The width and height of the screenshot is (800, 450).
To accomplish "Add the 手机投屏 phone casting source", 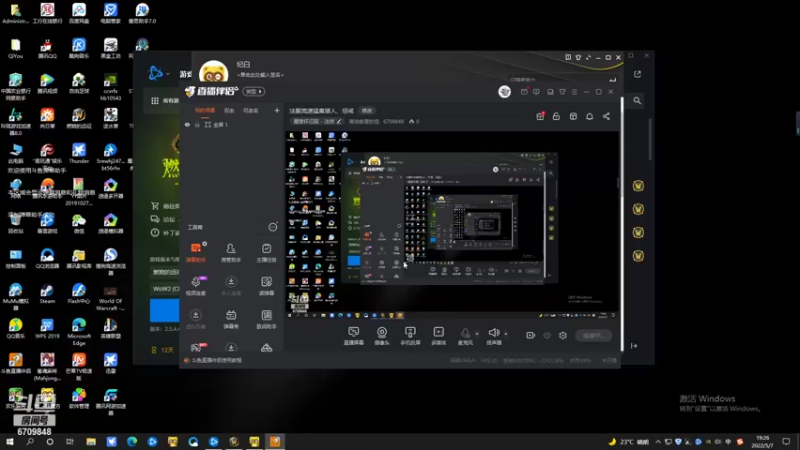I will [410, 336].
